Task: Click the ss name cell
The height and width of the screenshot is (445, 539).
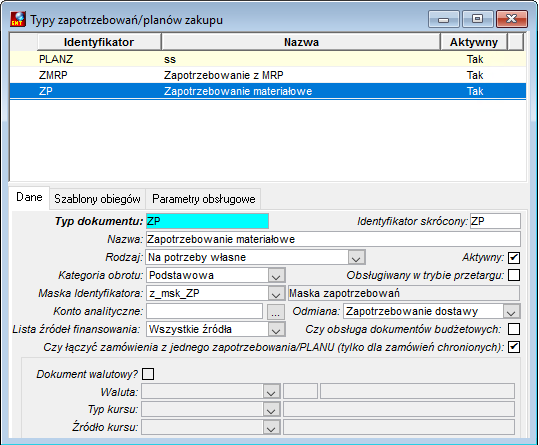Action: tap(170, 59)
